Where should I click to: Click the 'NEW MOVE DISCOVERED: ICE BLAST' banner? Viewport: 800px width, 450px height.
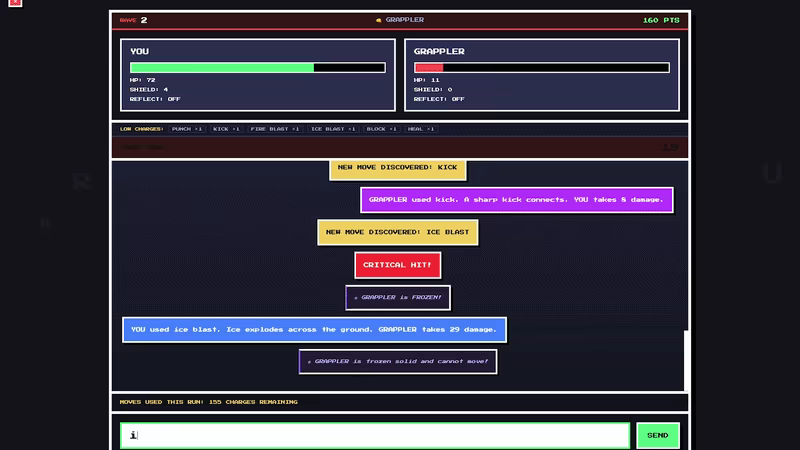(397, 232)
